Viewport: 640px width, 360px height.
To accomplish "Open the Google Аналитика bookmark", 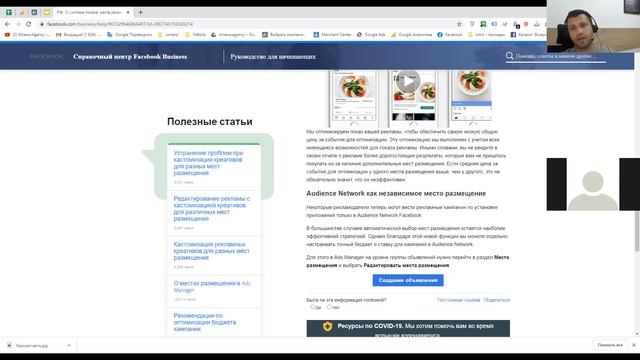I will [x=411, y=35].
